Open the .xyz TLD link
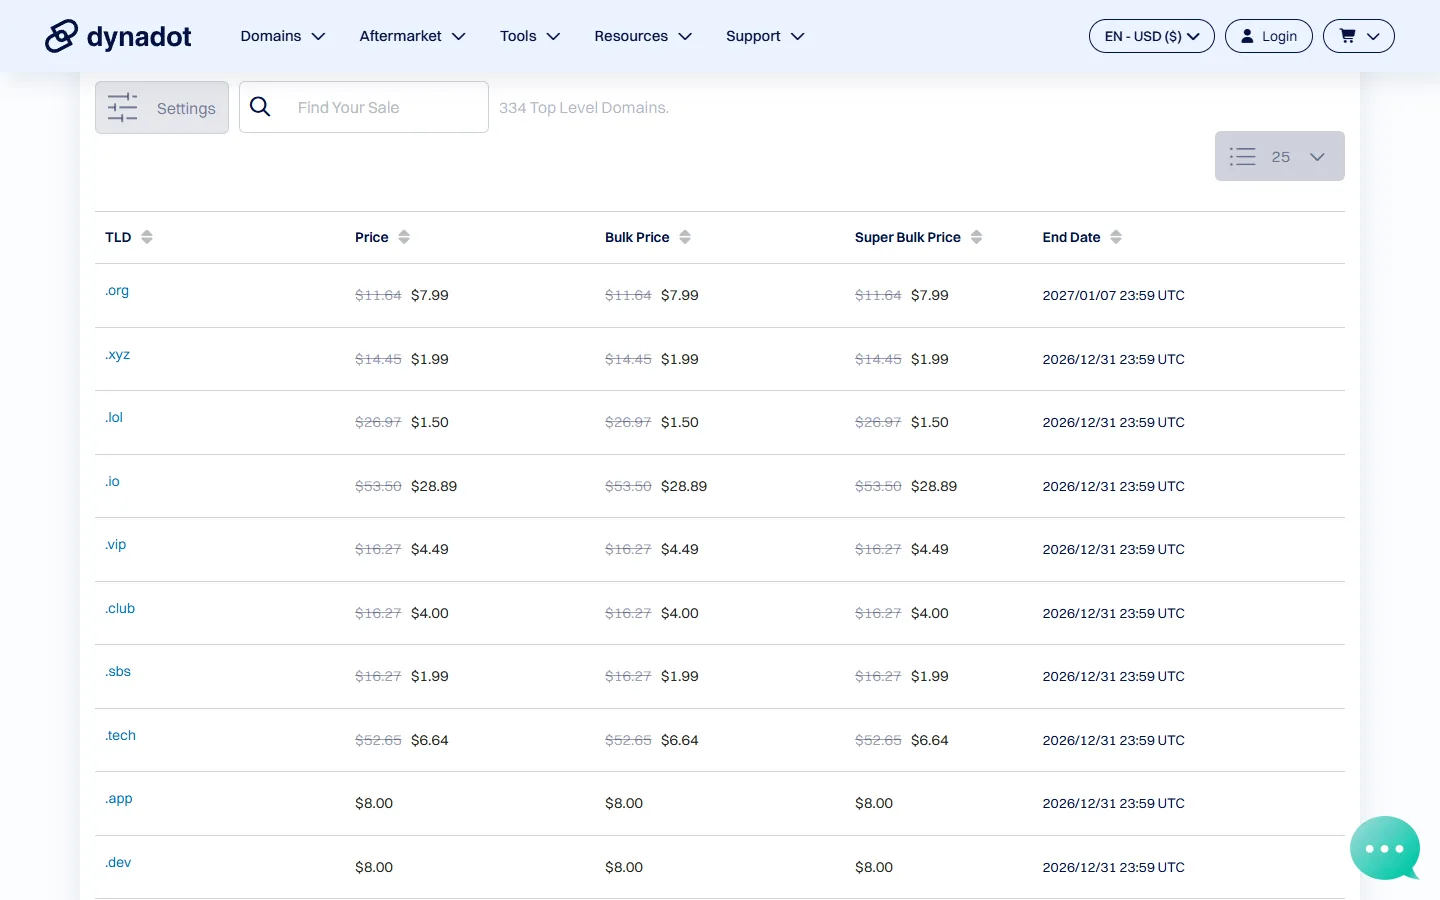 [x=118, y=355]
